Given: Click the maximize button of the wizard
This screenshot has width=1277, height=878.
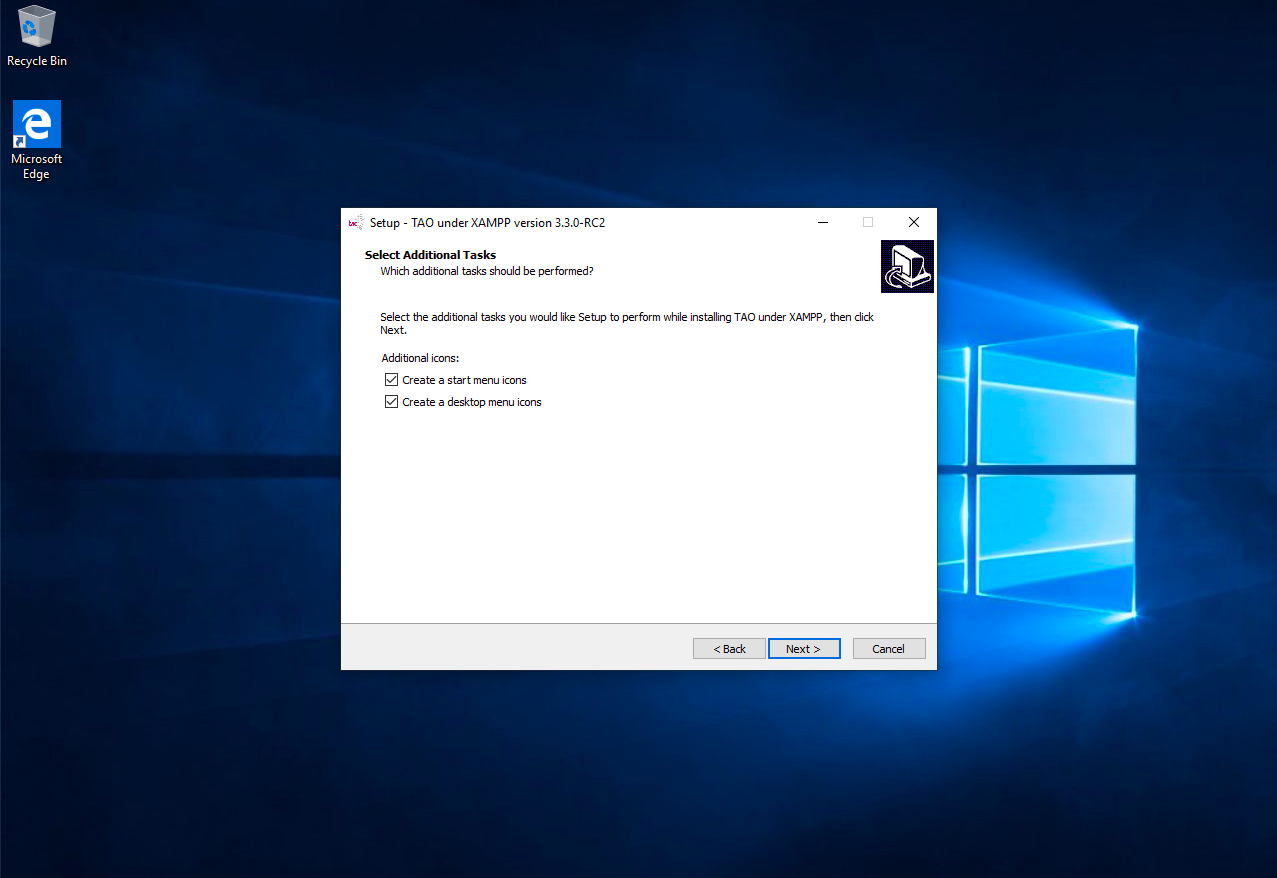Looking at the screenshot, I should 867,222.
